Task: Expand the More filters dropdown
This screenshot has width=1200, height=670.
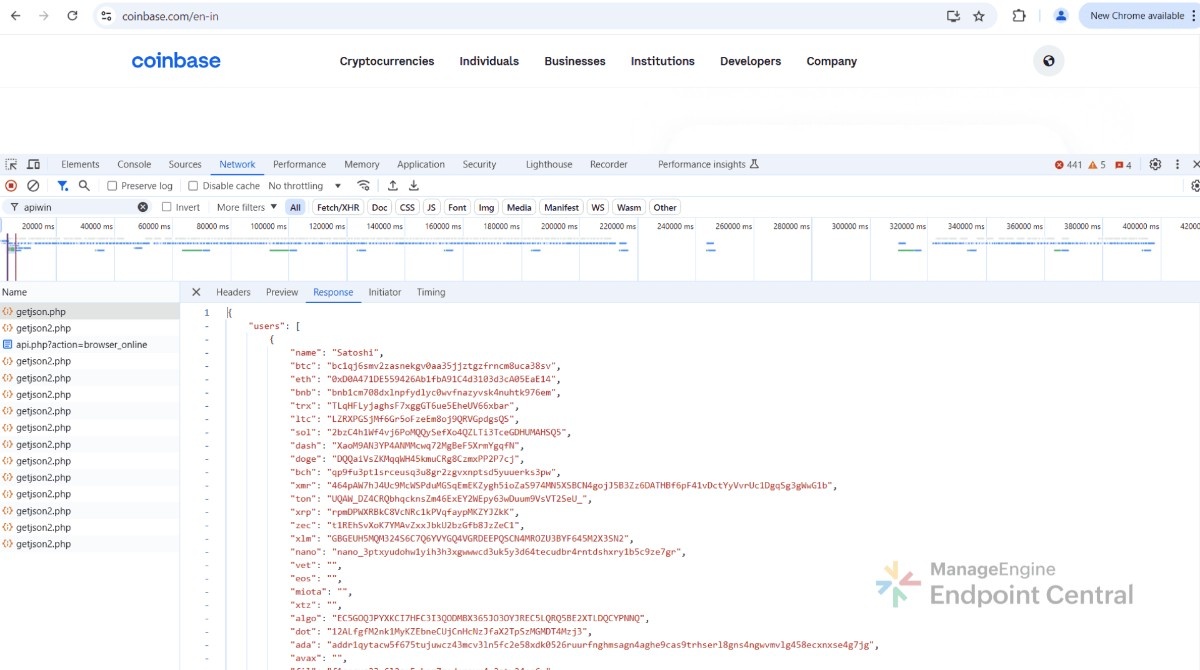Action: (x=247, y=207)
